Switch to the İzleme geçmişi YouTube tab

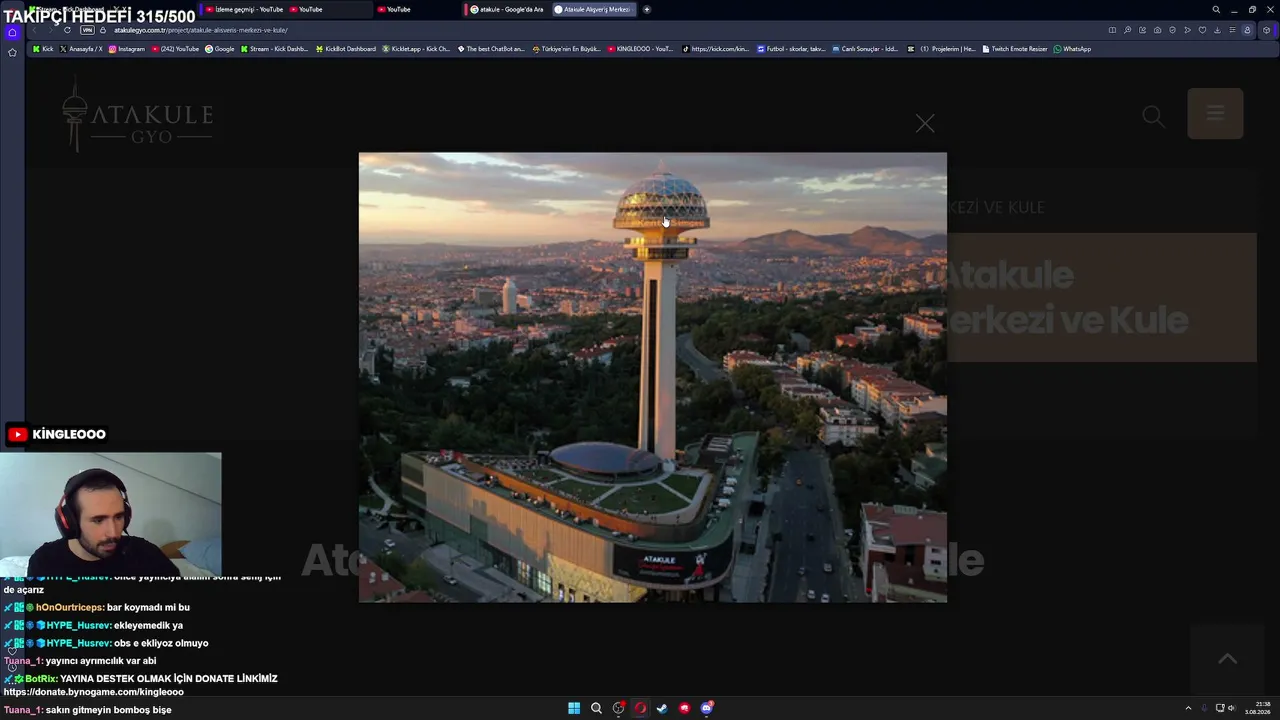coord(245,9)
